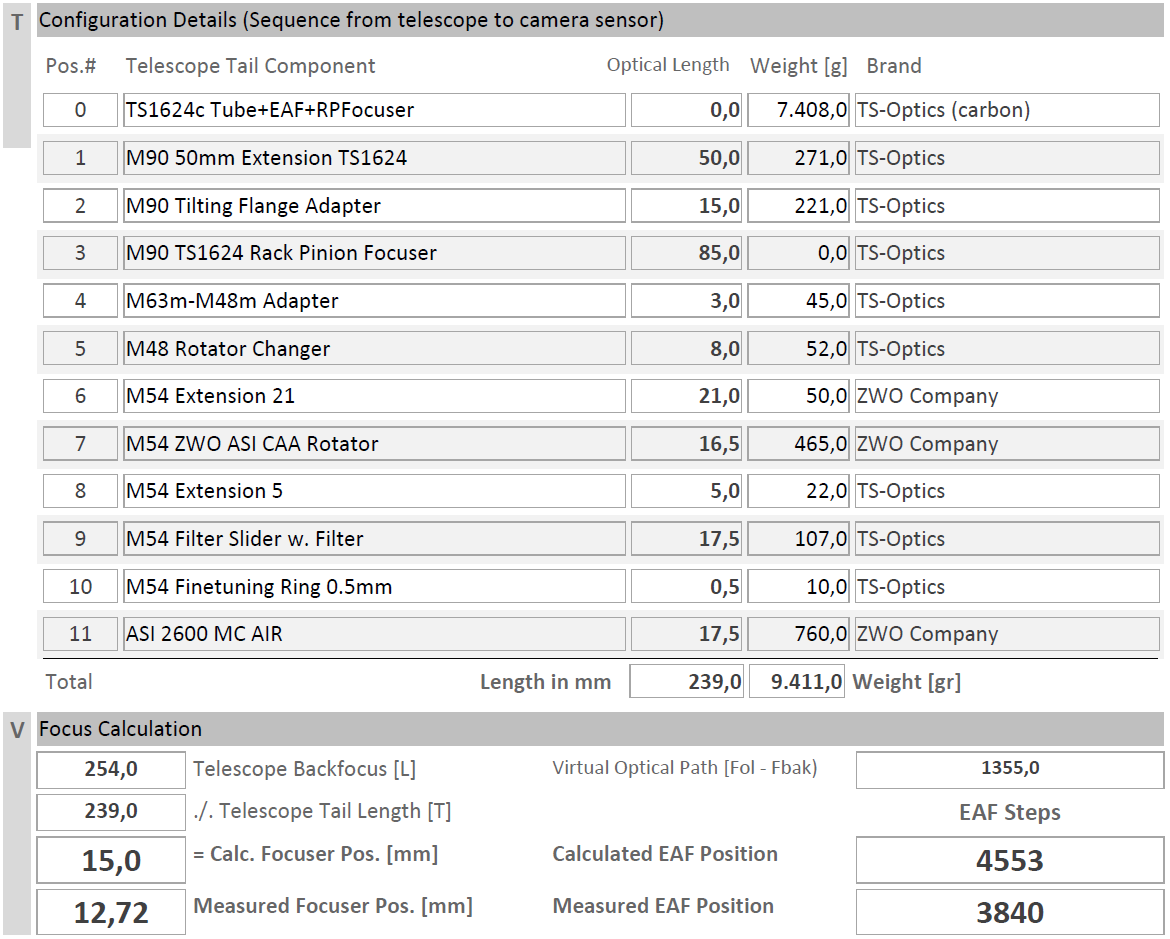Click the M48 Rotator Changer field
The height and width of the screenshot is (939, 1170).
[x=375, y=349]
